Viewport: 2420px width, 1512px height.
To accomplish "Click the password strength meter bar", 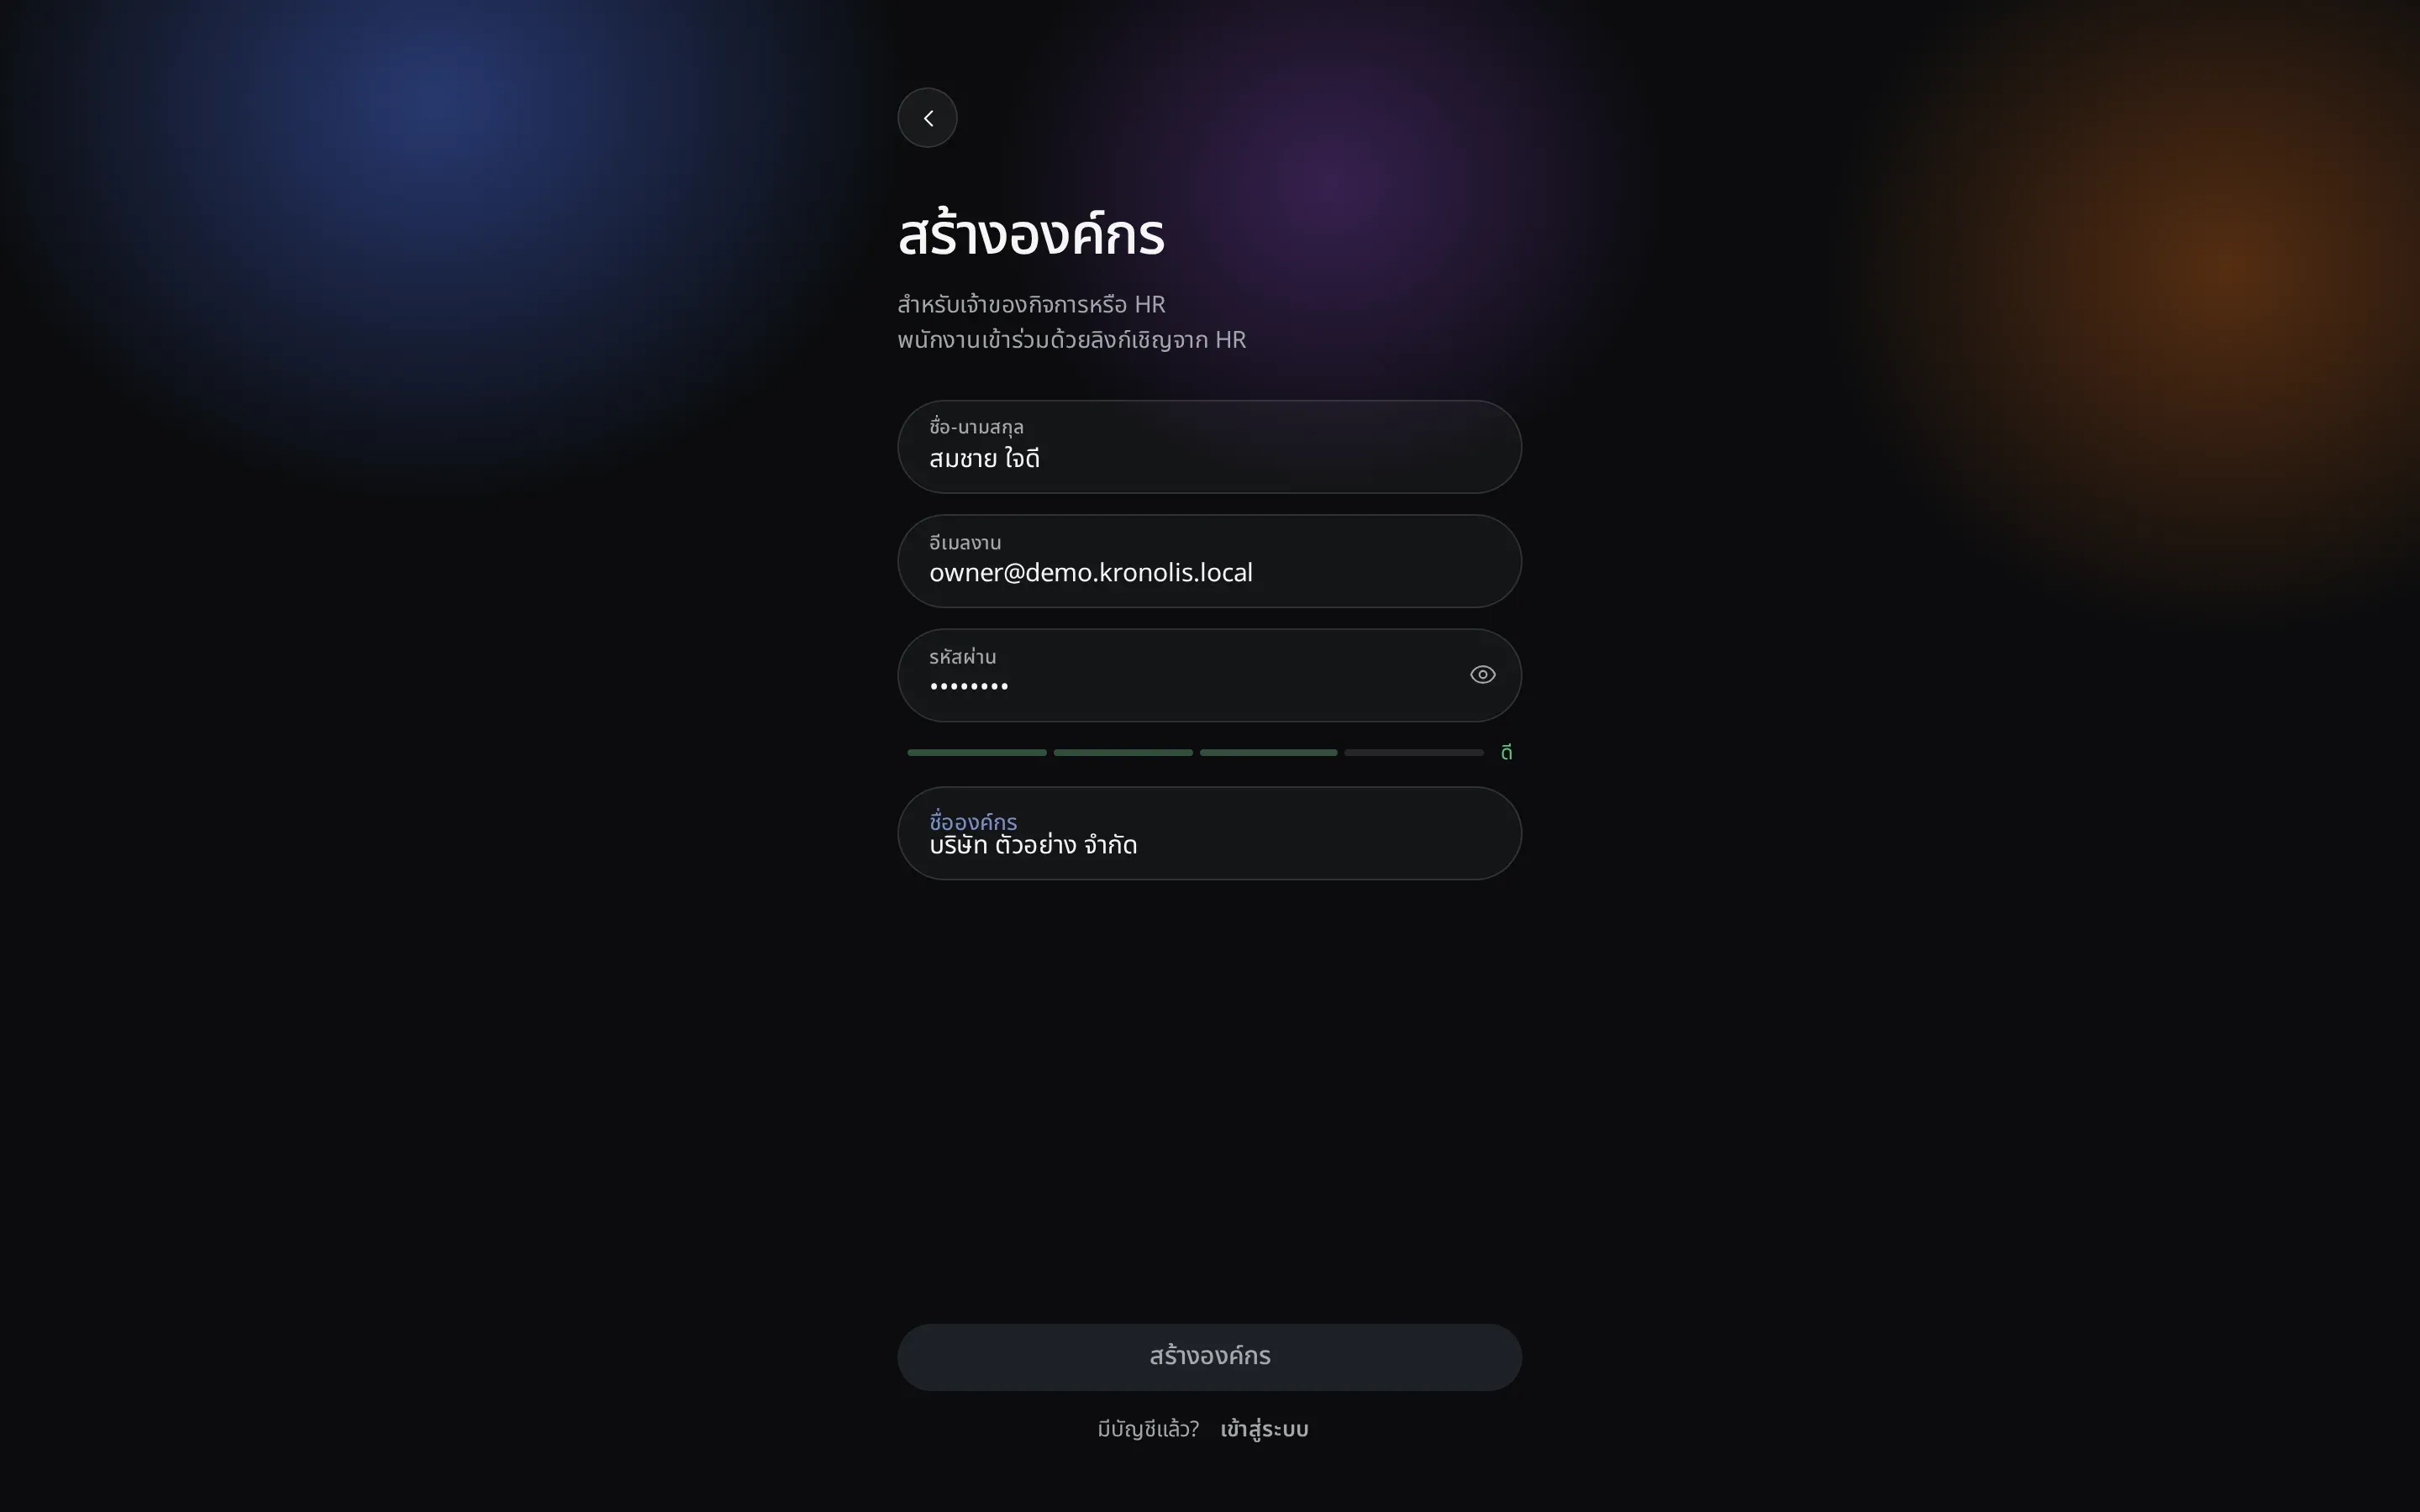I will pos(1195,752).
